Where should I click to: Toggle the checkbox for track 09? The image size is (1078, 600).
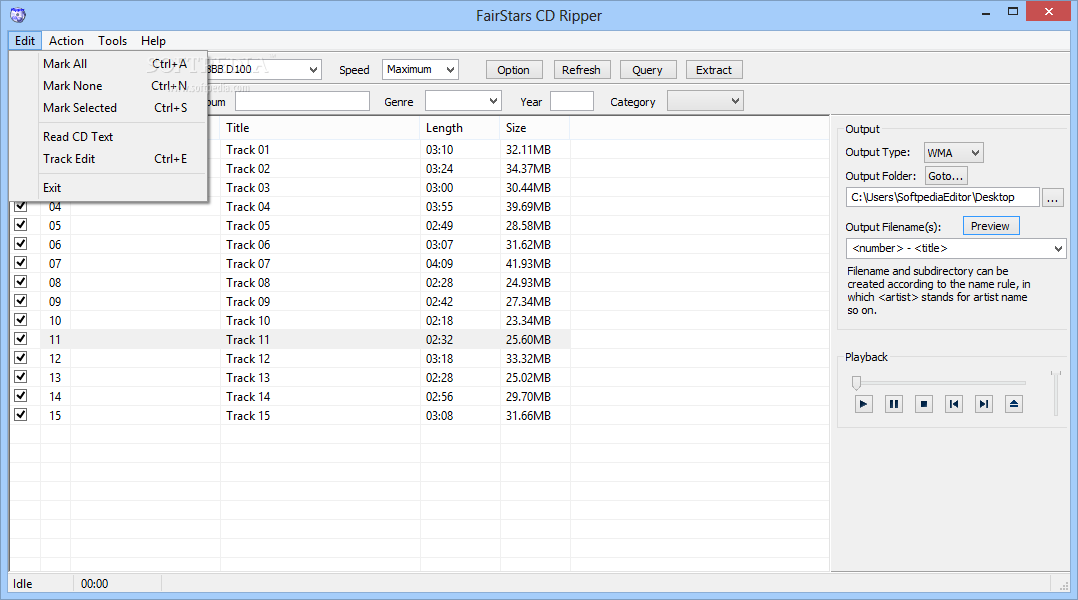[x=21, y=301]
